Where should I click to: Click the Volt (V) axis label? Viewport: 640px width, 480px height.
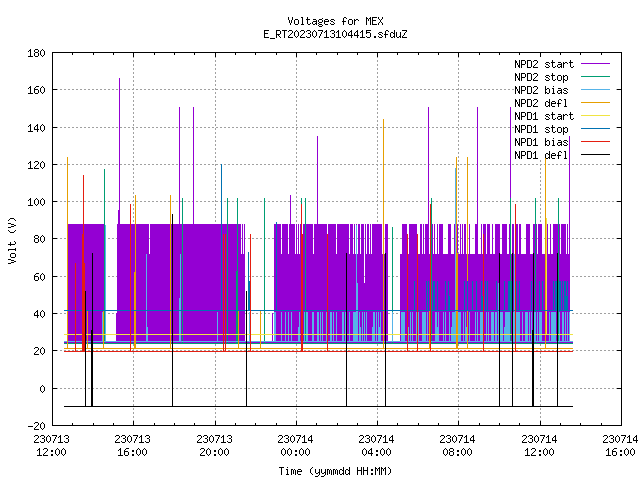12,240
